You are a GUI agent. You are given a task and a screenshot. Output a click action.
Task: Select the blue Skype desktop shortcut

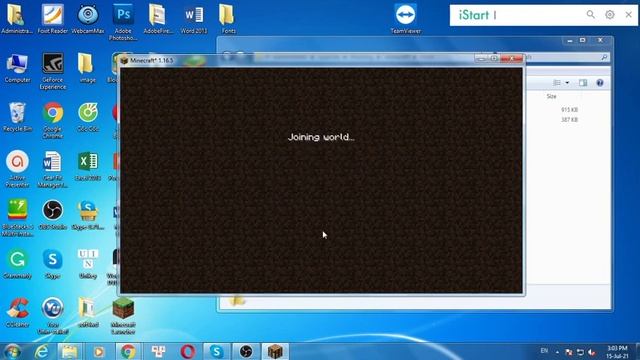click(x=53, y=264)
